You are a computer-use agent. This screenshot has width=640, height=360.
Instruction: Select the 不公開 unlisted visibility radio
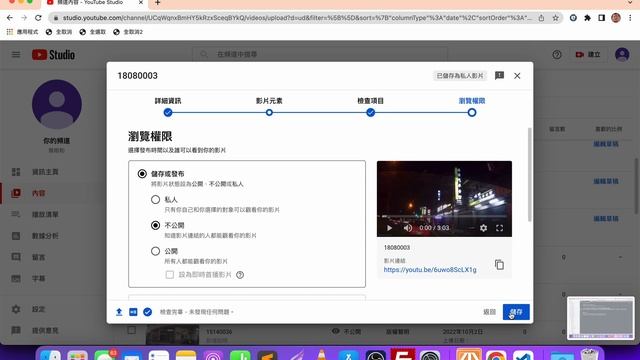click(156, 225)
